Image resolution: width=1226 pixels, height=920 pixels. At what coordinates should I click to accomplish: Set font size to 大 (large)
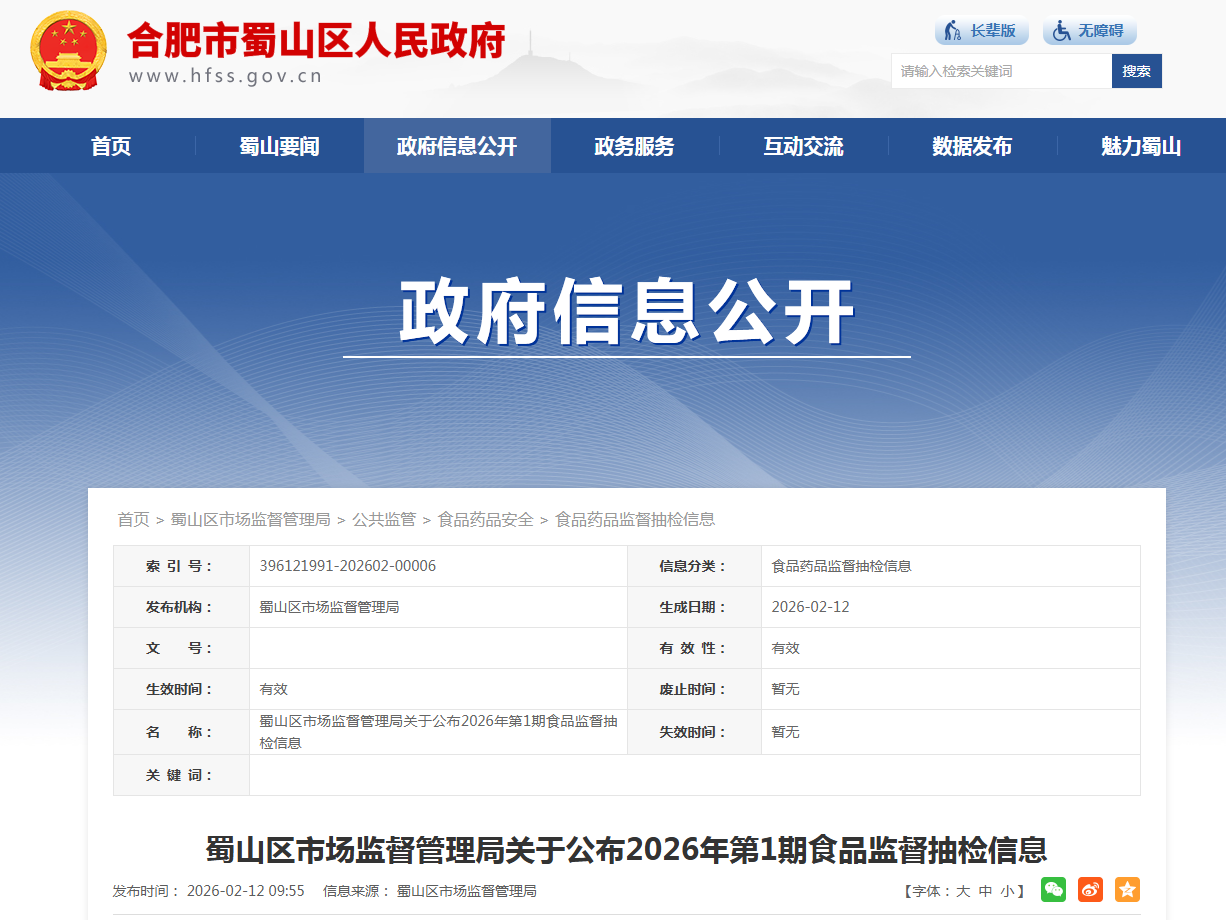[963, 891]
